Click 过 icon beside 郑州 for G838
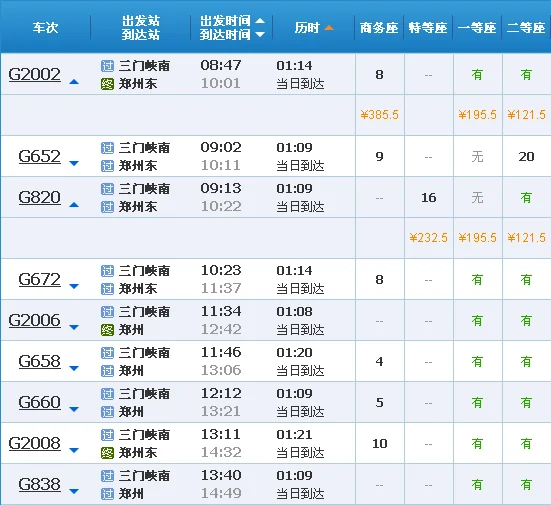This screenshot has height=505, width=551. (x=108, y=494)
